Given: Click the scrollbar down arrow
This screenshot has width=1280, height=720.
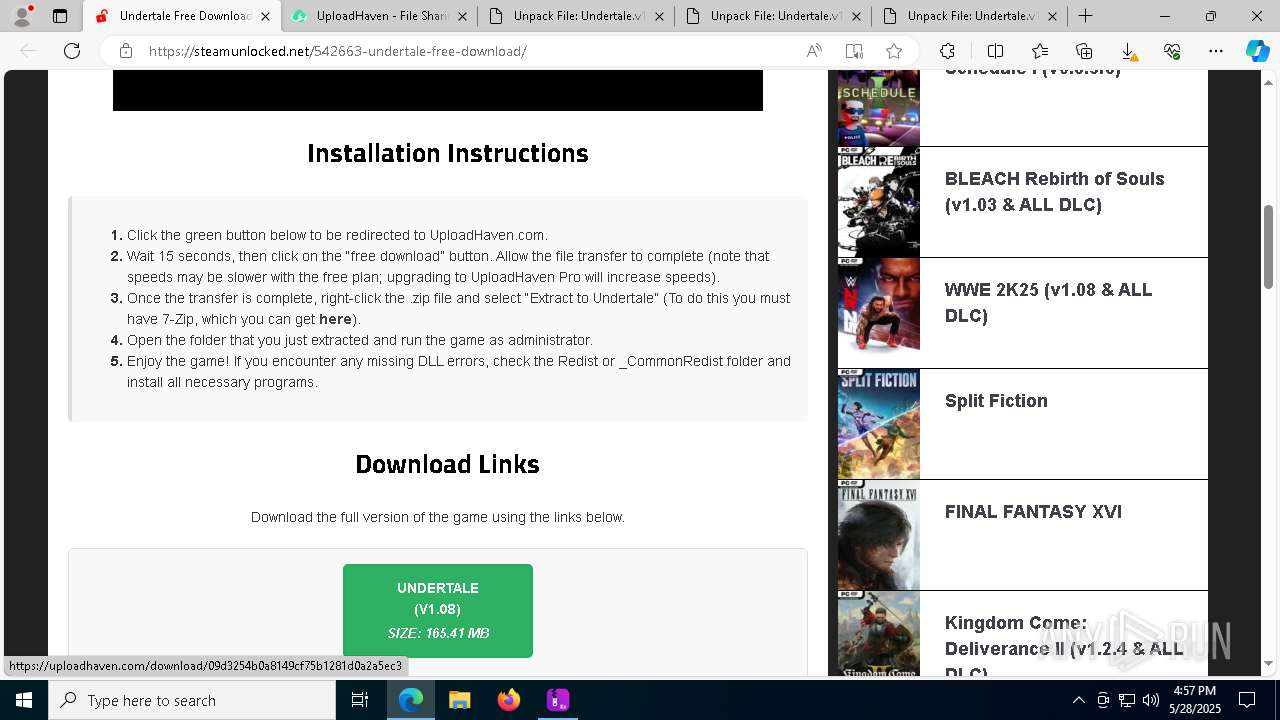Looking at the screenshot, I should click(1269, 663).
